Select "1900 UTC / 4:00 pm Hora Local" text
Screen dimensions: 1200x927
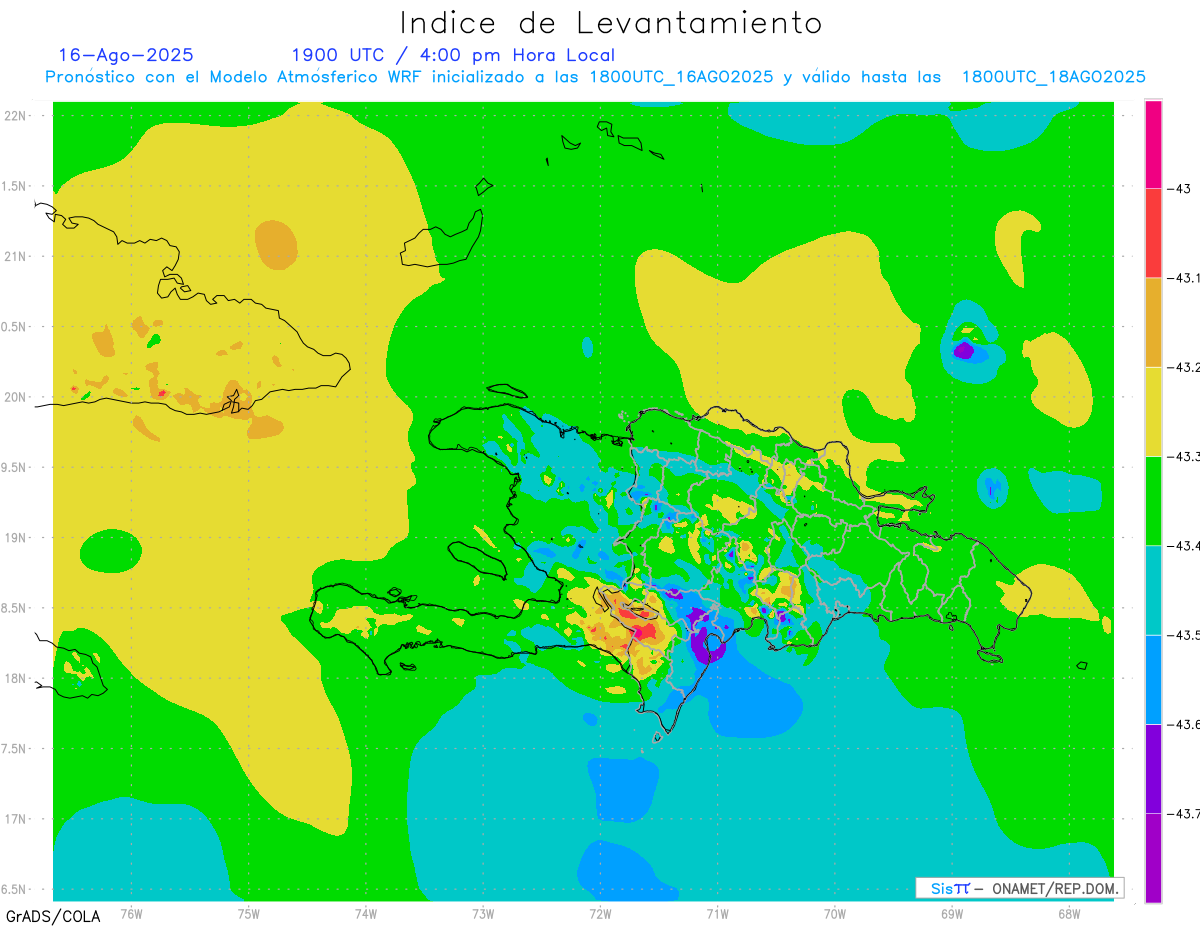click(453, 55)
